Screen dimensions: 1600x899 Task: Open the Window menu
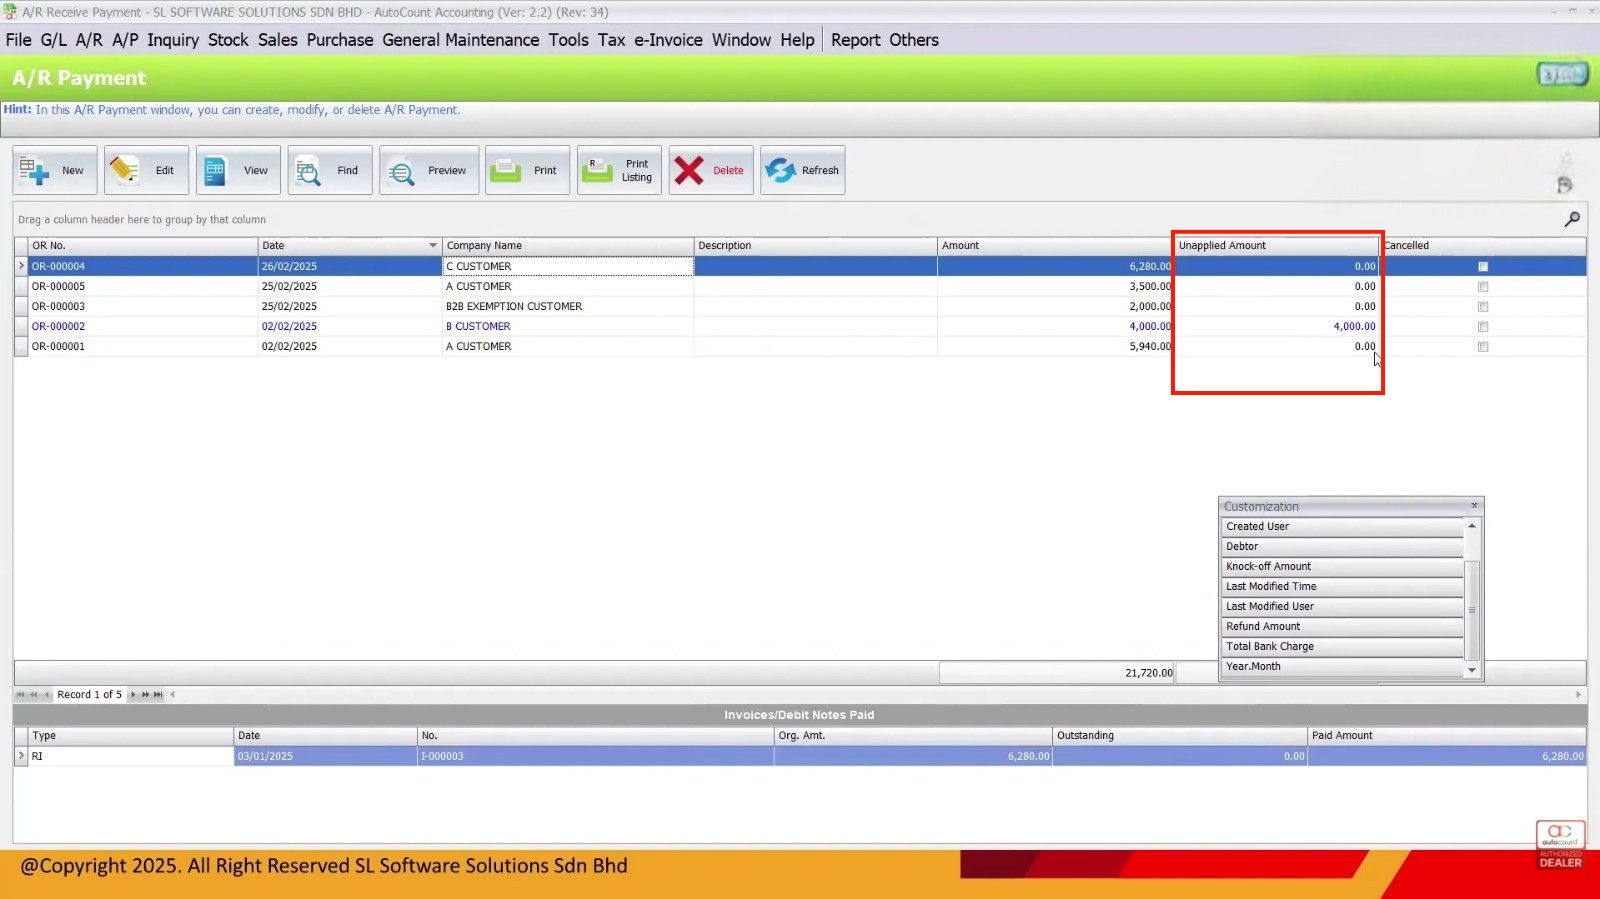tap(741, 40)
